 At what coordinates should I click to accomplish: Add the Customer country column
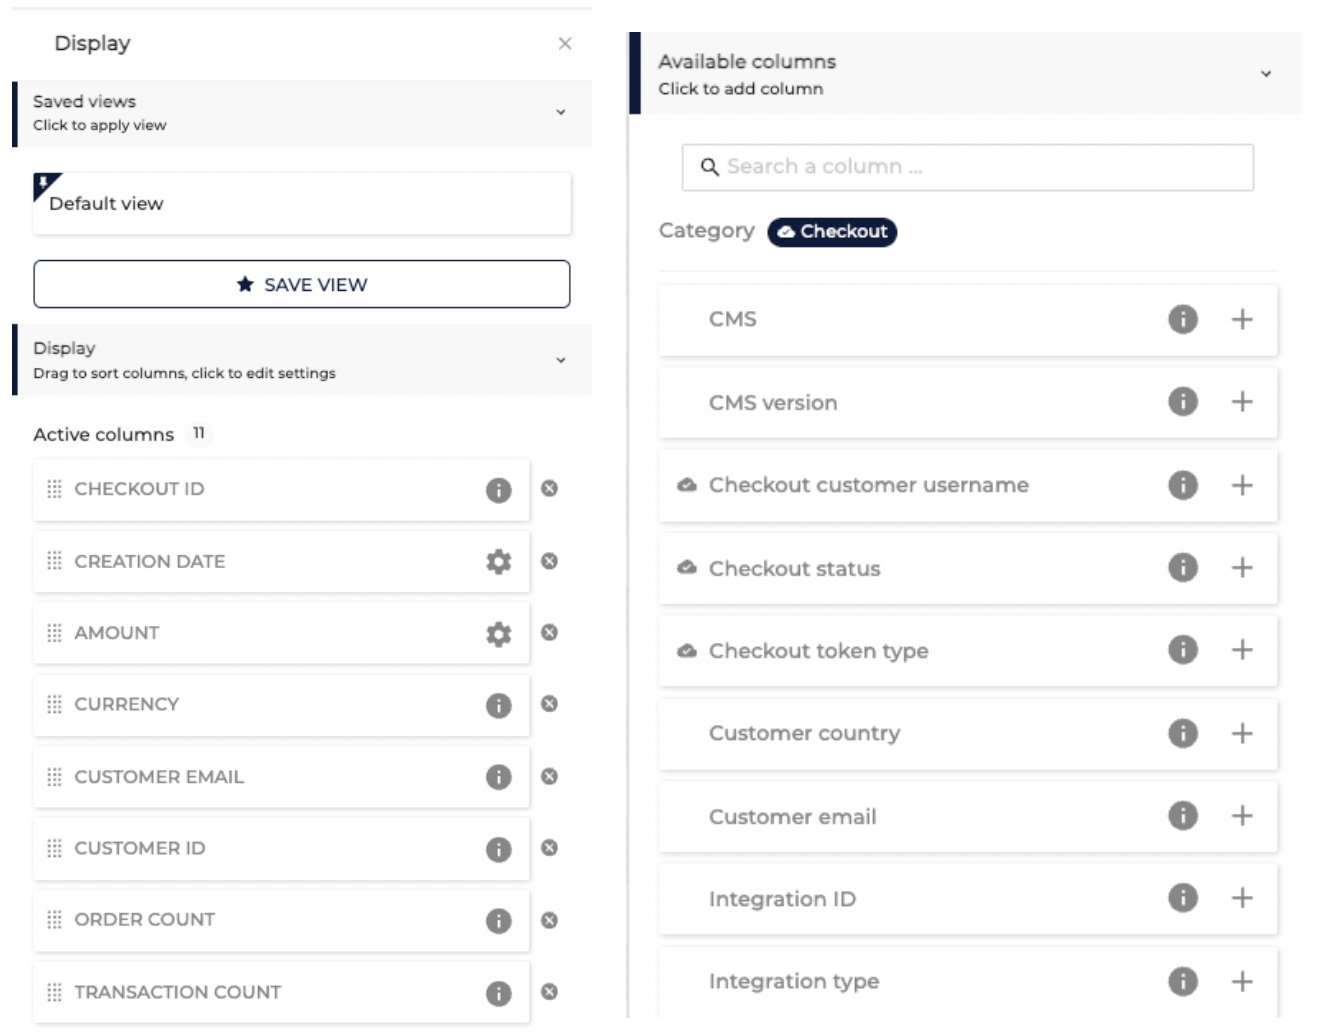1242,734
